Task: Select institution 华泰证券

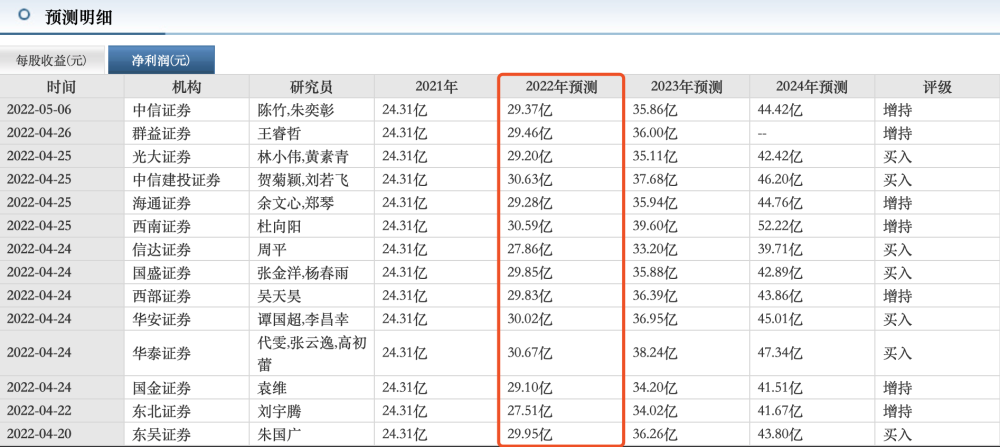Action: 161,353
